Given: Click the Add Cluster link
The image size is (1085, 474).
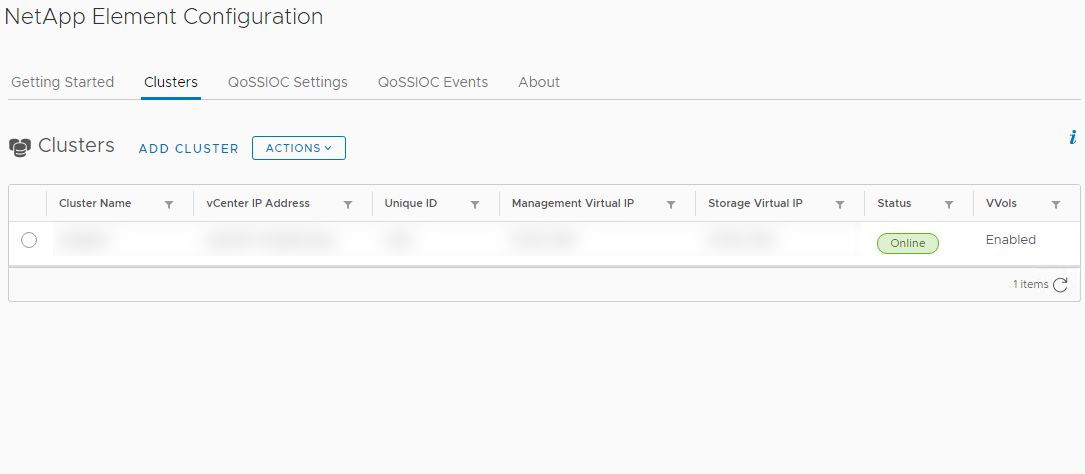Looking at the screenshot, I should tap(189, 149).
